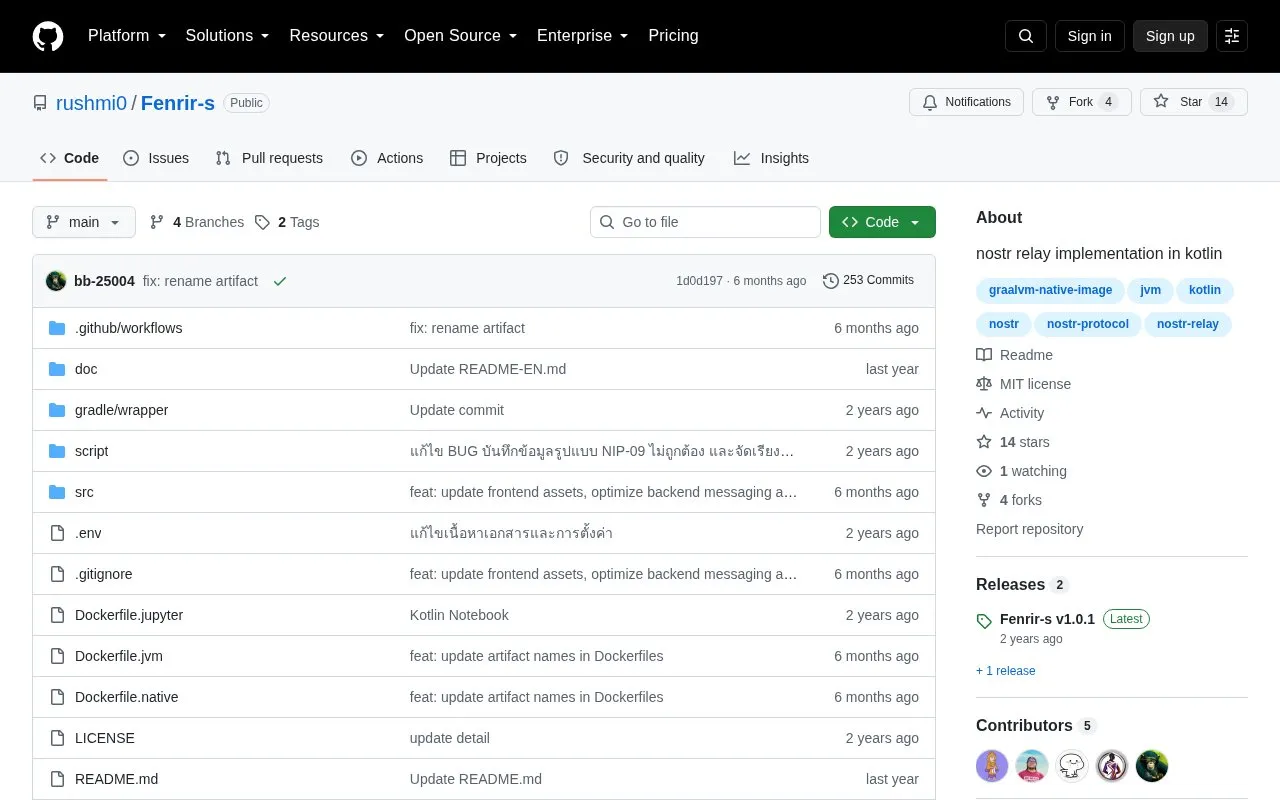Viewport: 1280px width, 800px height.
Task: Switch to the Actions tab
Action: point(387,158)
